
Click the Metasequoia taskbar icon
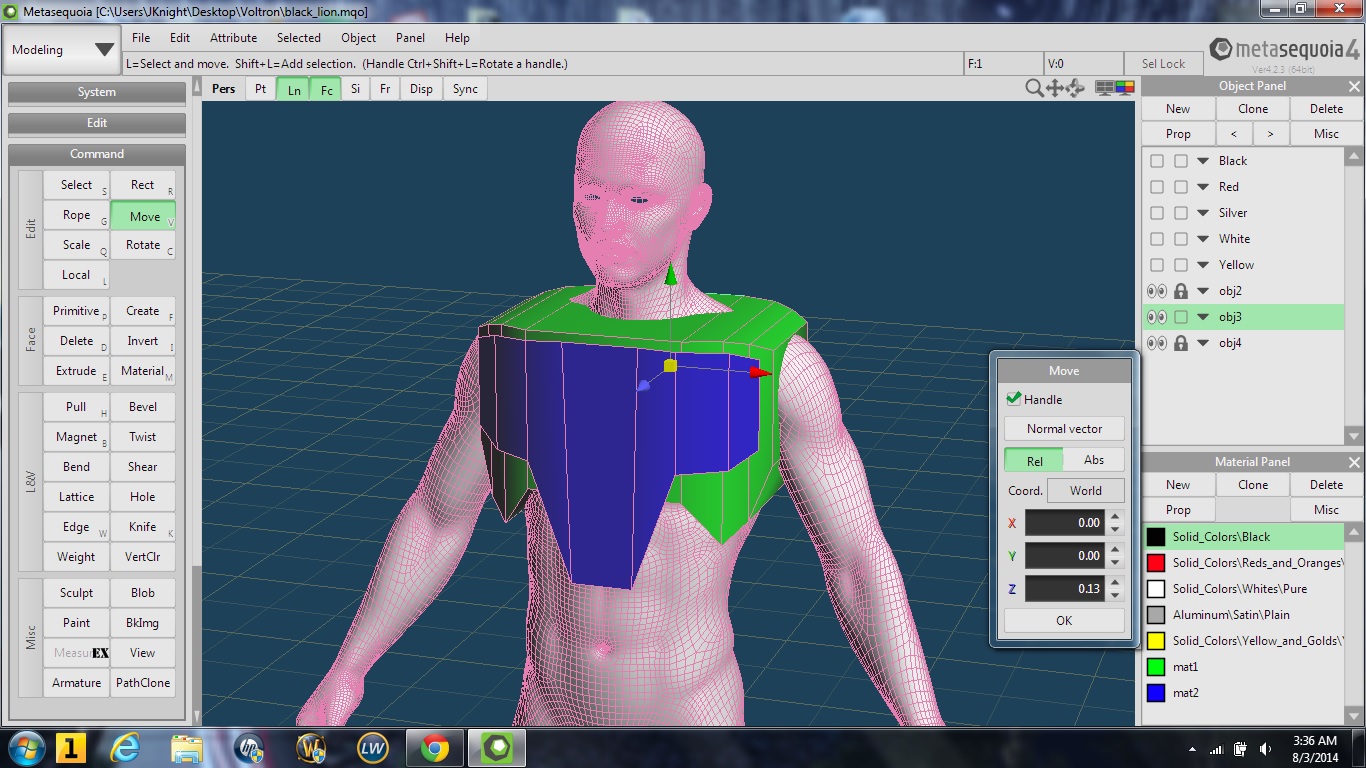[497, 748]
